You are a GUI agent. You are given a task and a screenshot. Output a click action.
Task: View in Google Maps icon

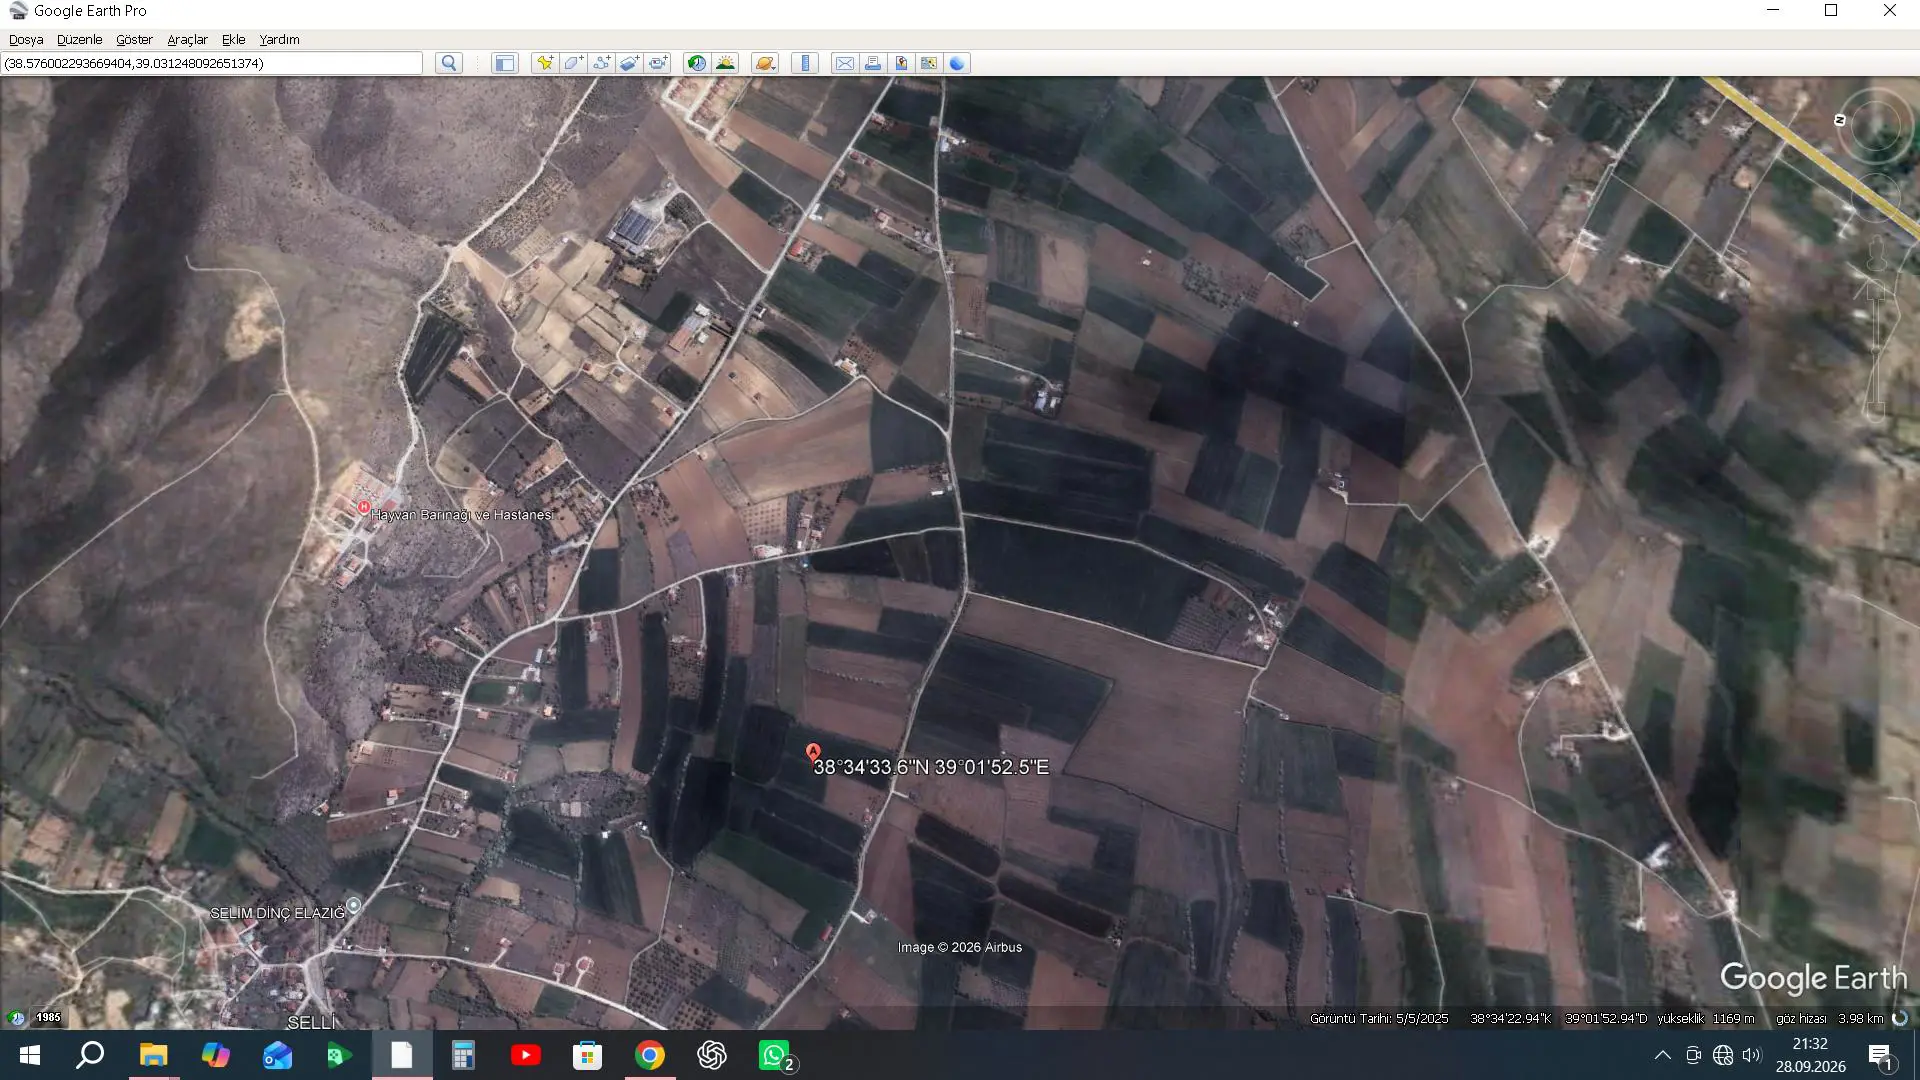[x=929, y=63]
